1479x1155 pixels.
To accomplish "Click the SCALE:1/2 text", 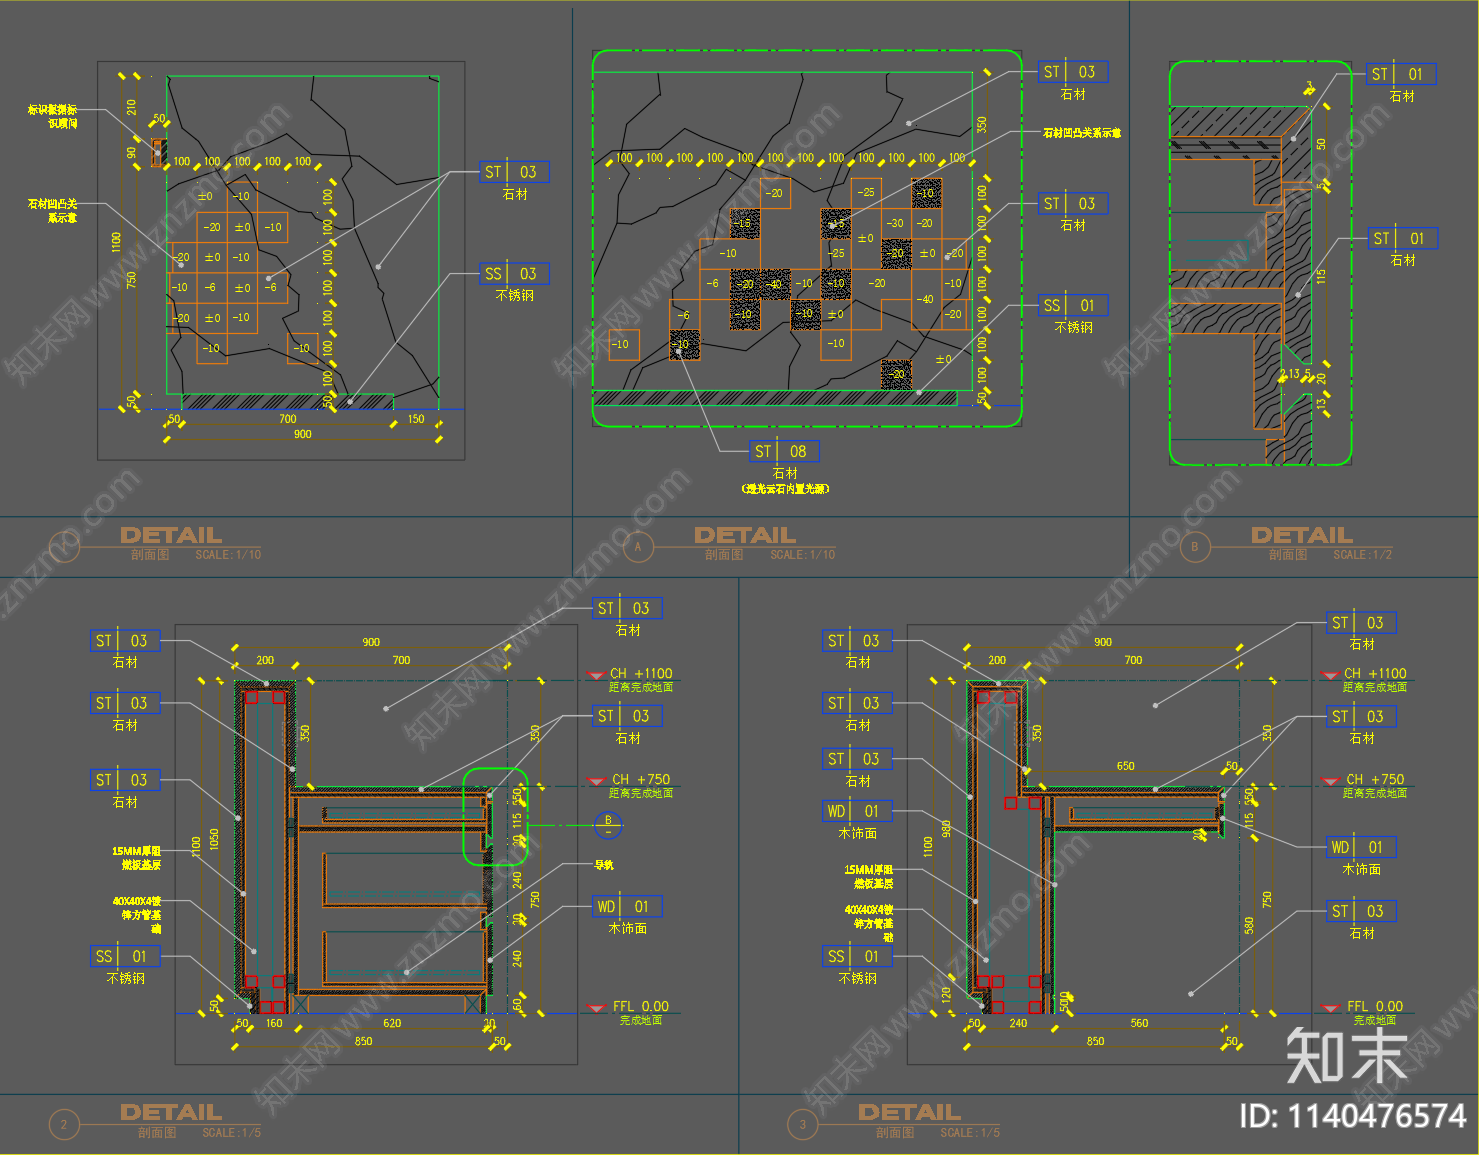I will [1362, 554].
